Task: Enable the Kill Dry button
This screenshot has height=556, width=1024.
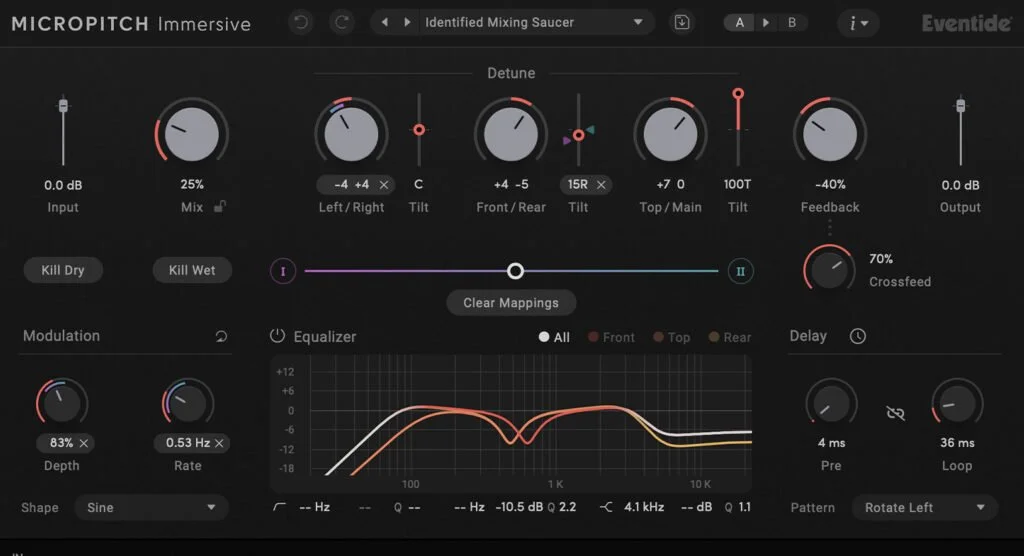Action: (63, 270)
